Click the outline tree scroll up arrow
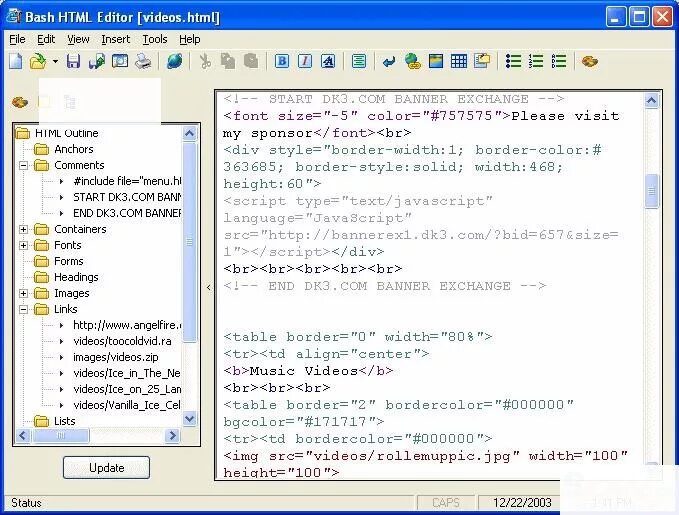The image size is (679, 515). point(189,133)
